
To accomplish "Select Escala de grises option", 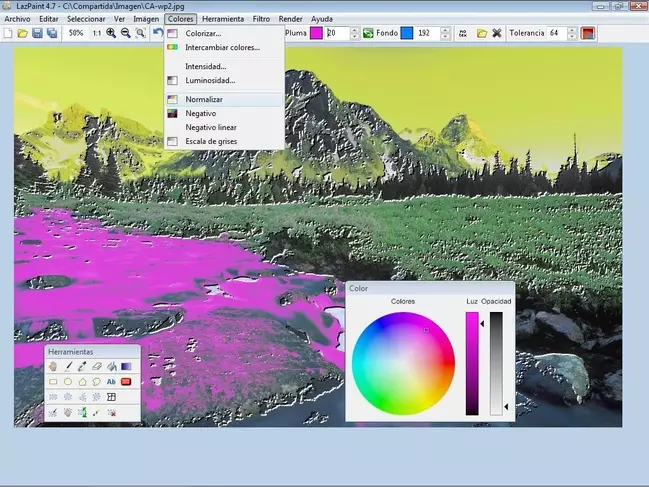I will (212, 141).
